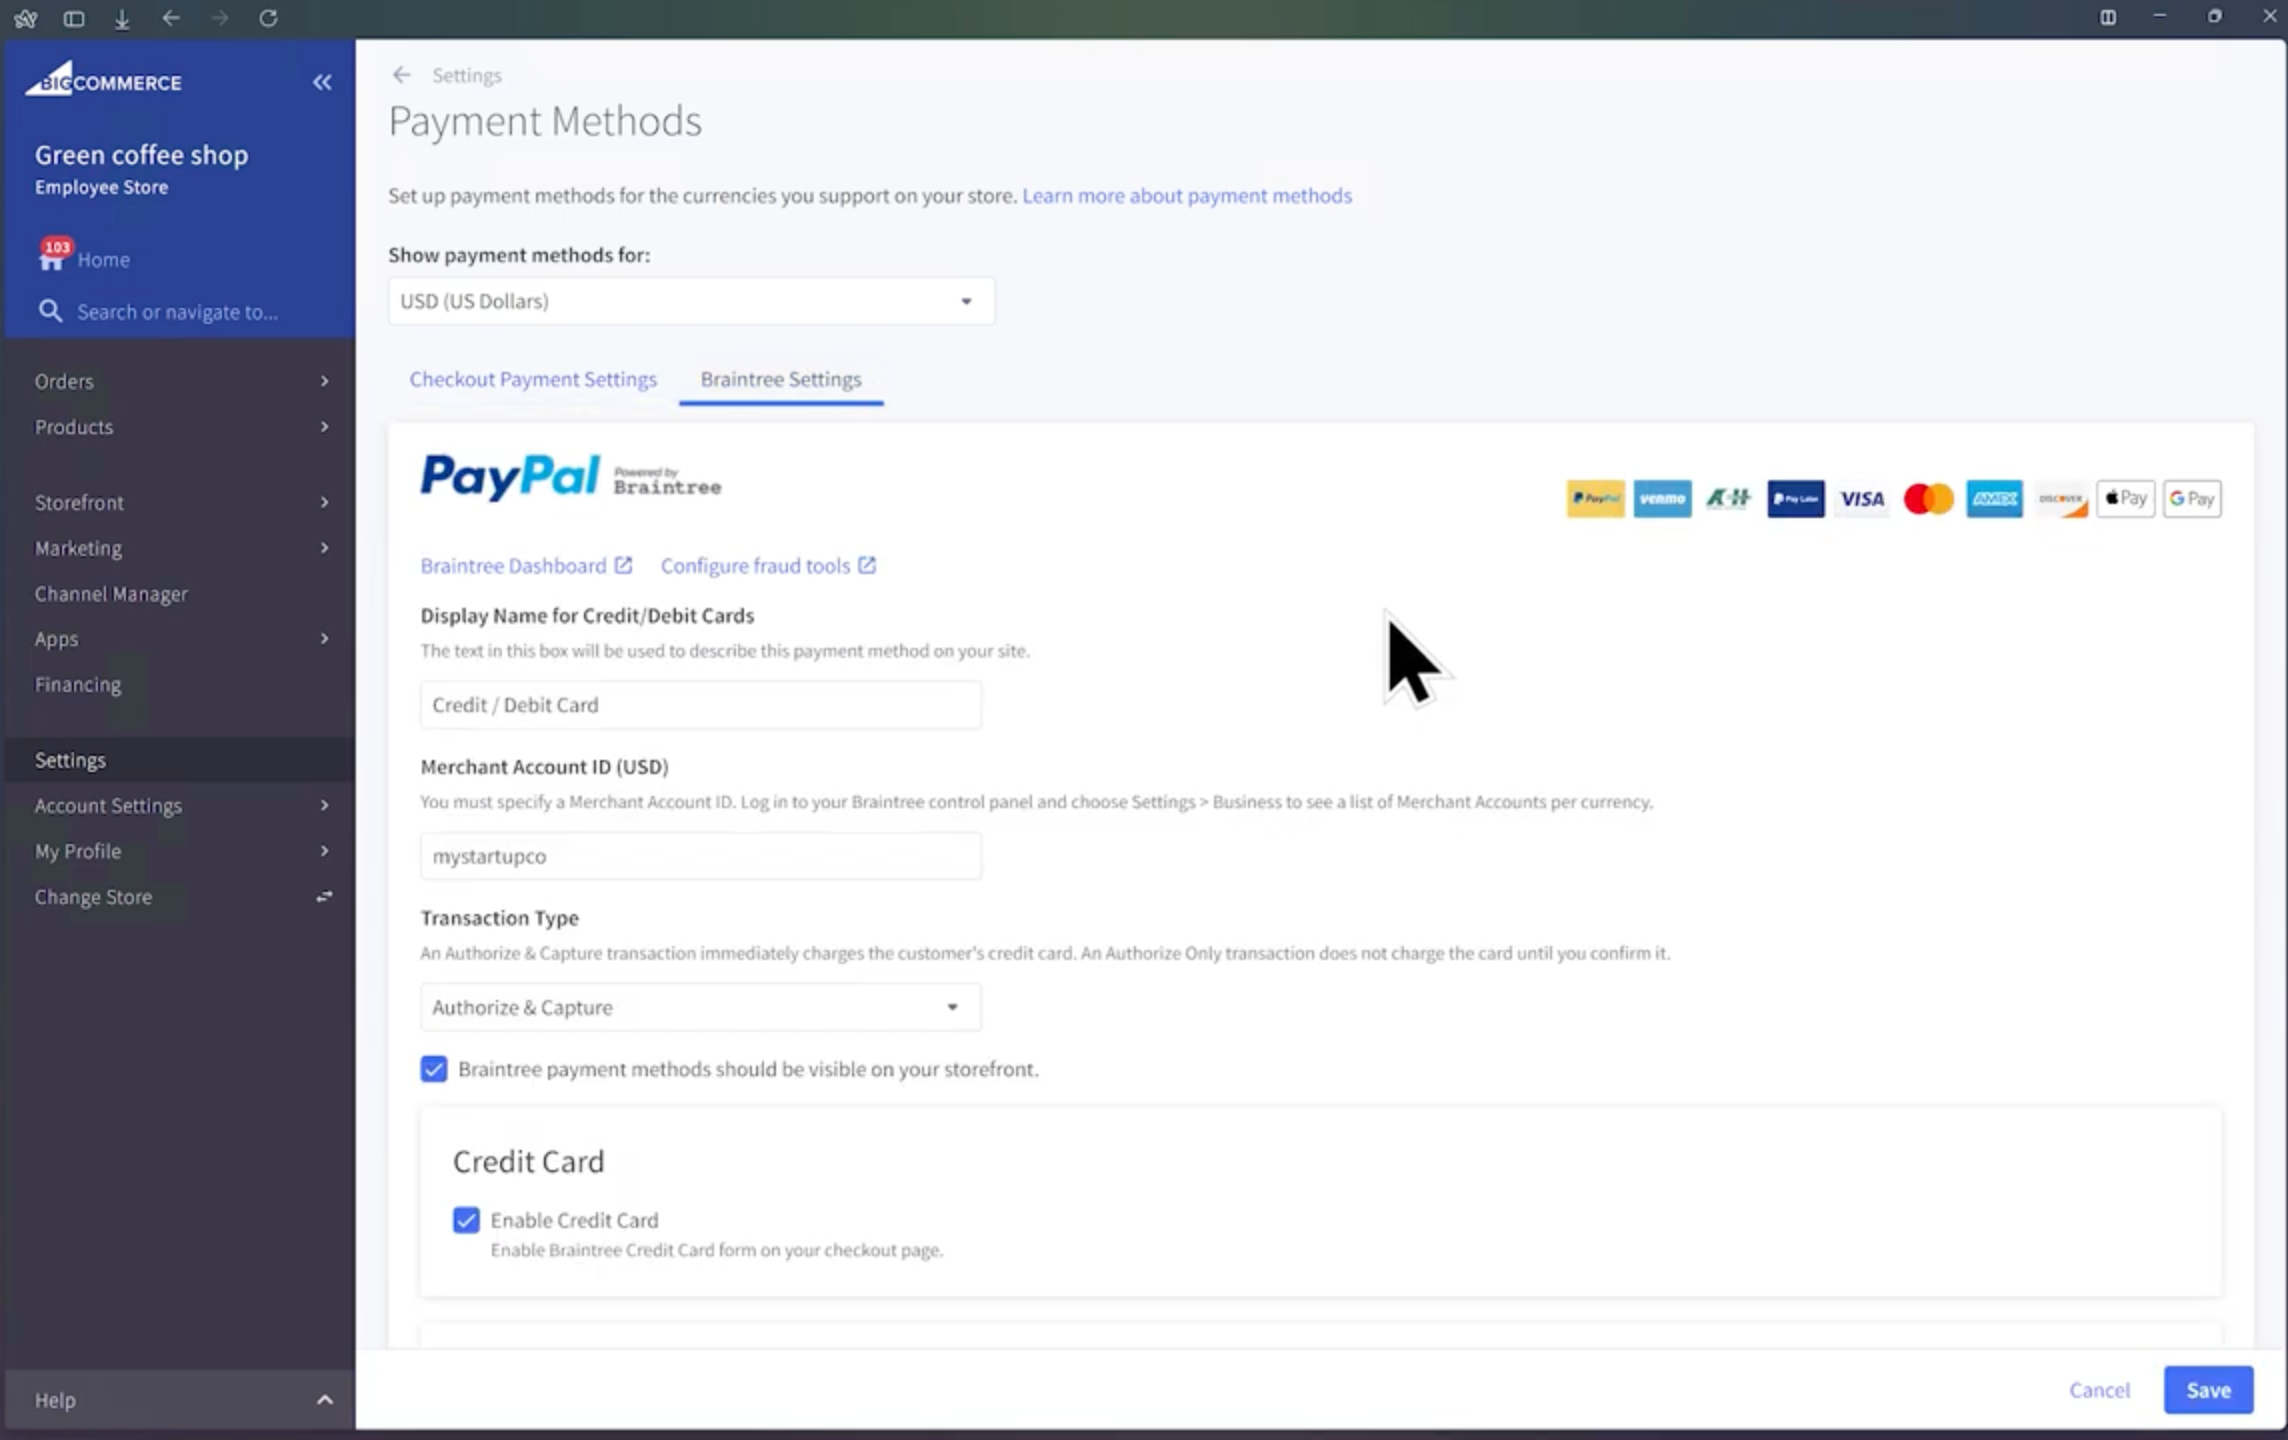Click the Venmo payment logo icon

coord(1661,498)
